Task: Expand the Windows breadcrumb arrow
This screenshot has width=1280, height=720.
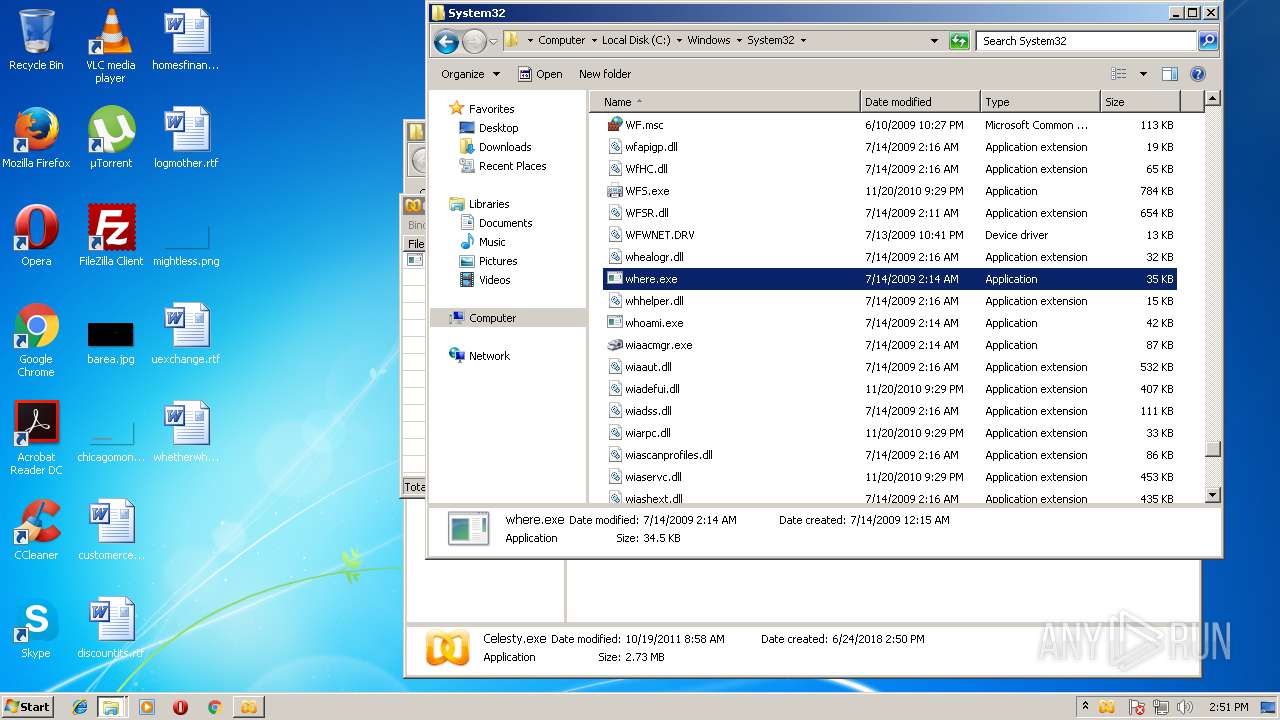Action: (x=739, y=41)
